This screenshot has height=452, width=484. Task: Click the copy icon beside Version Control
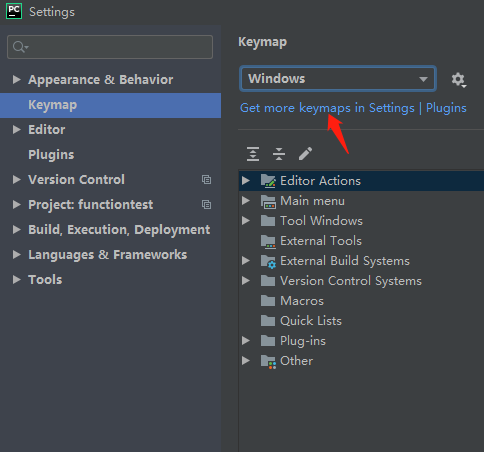click(x=206, y=180)
